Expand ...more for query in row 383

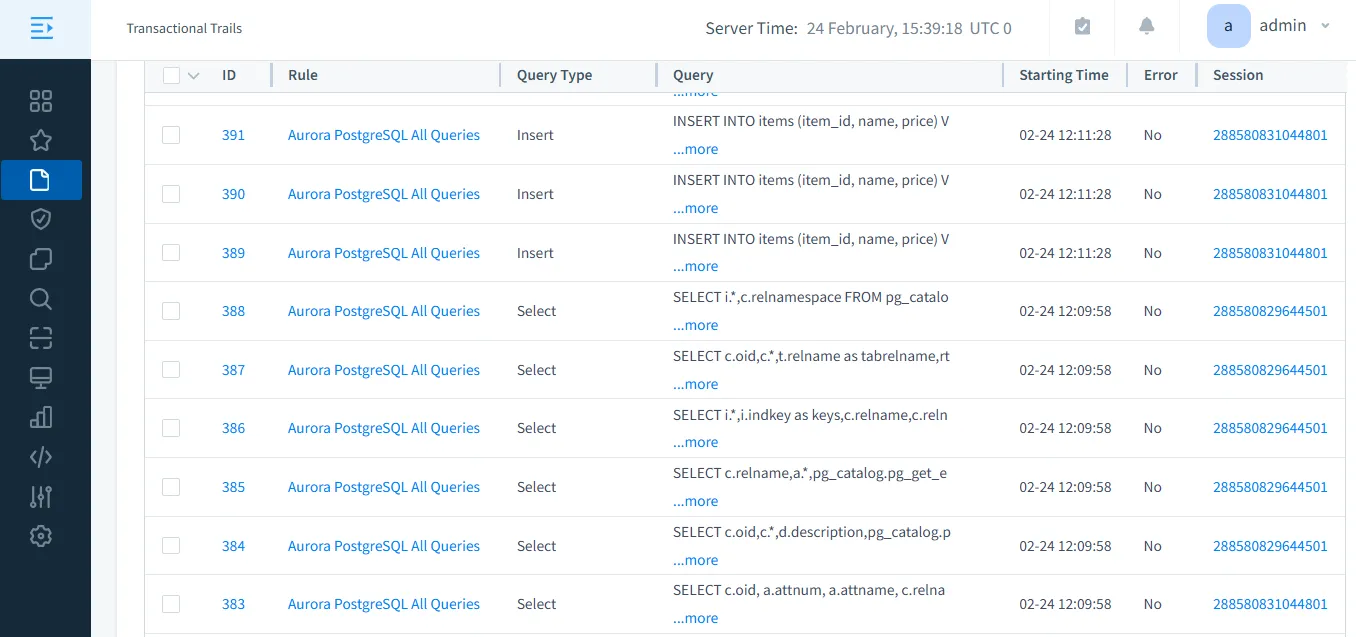pos(695,618)
